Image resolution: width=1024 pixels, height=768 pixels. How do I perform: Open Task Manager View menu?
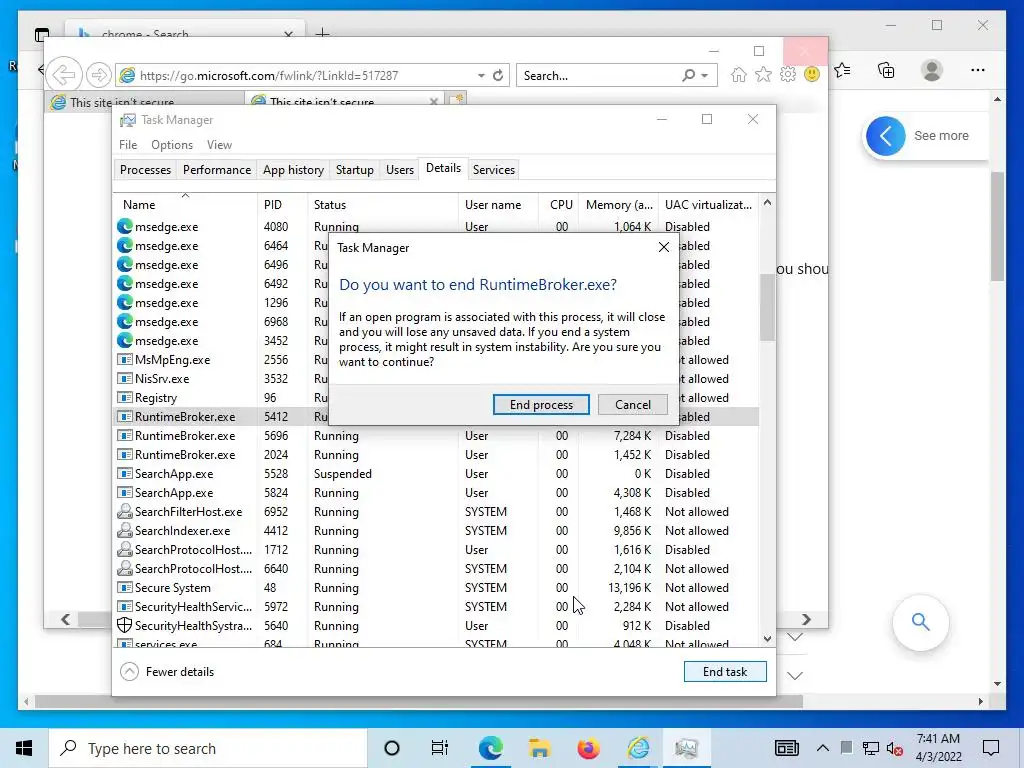pyautogui.click(x=219, y=145)
